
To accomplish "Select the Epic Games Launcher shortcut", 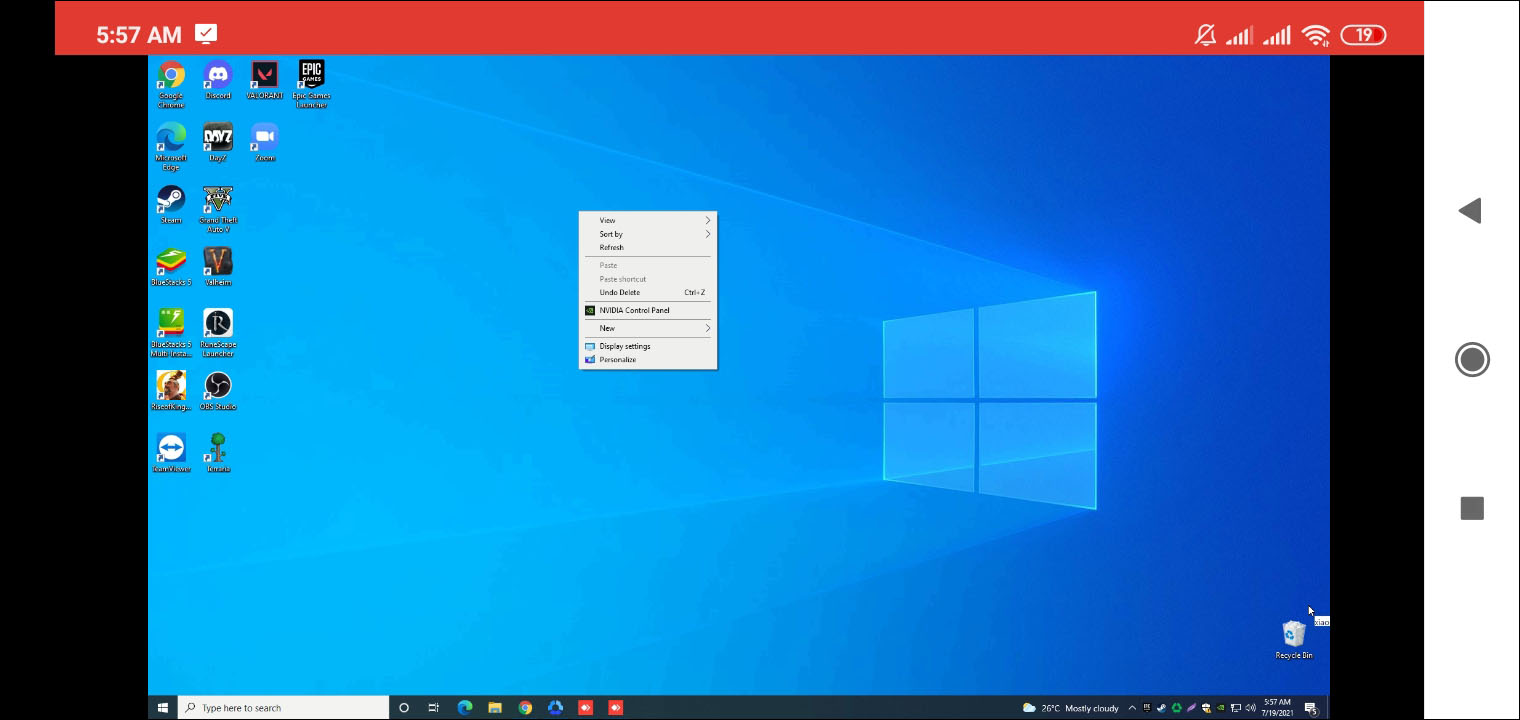I will pyautogui.click(x=311, y=76).
